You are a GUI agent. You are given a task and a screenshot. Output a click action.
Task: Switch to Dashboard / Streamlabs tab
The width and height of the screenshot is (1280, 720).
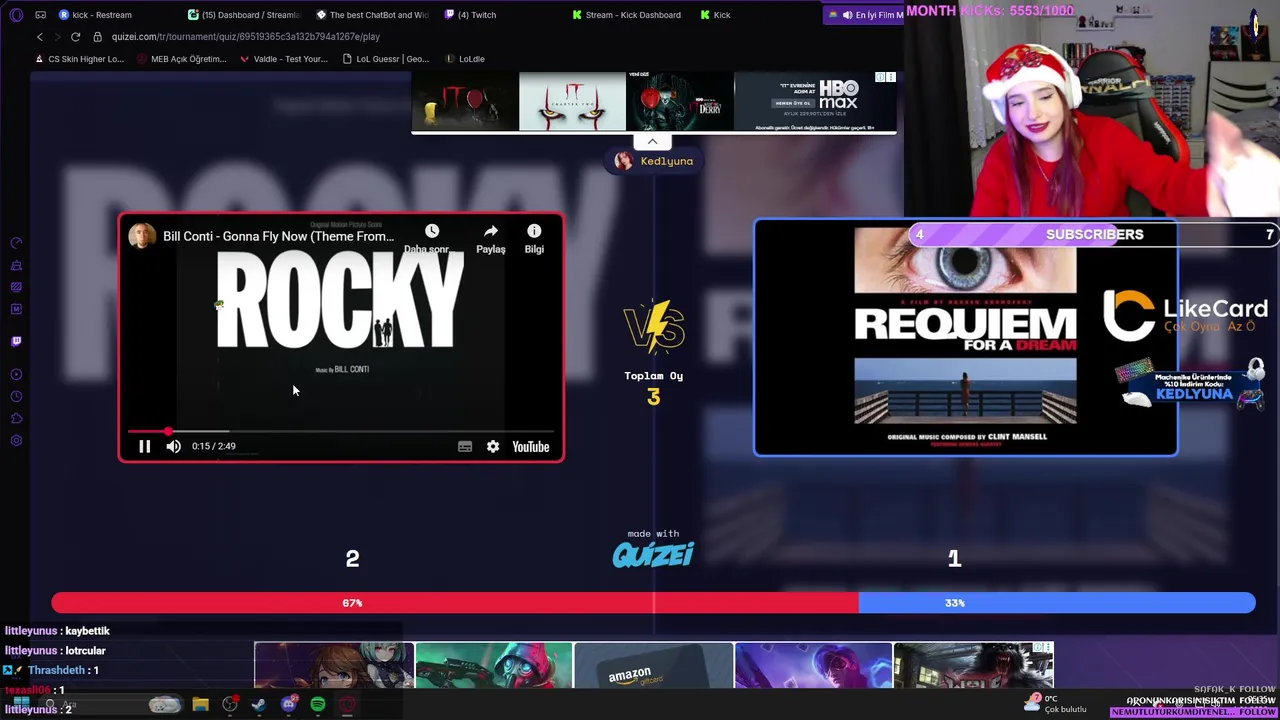pos(244,15)
